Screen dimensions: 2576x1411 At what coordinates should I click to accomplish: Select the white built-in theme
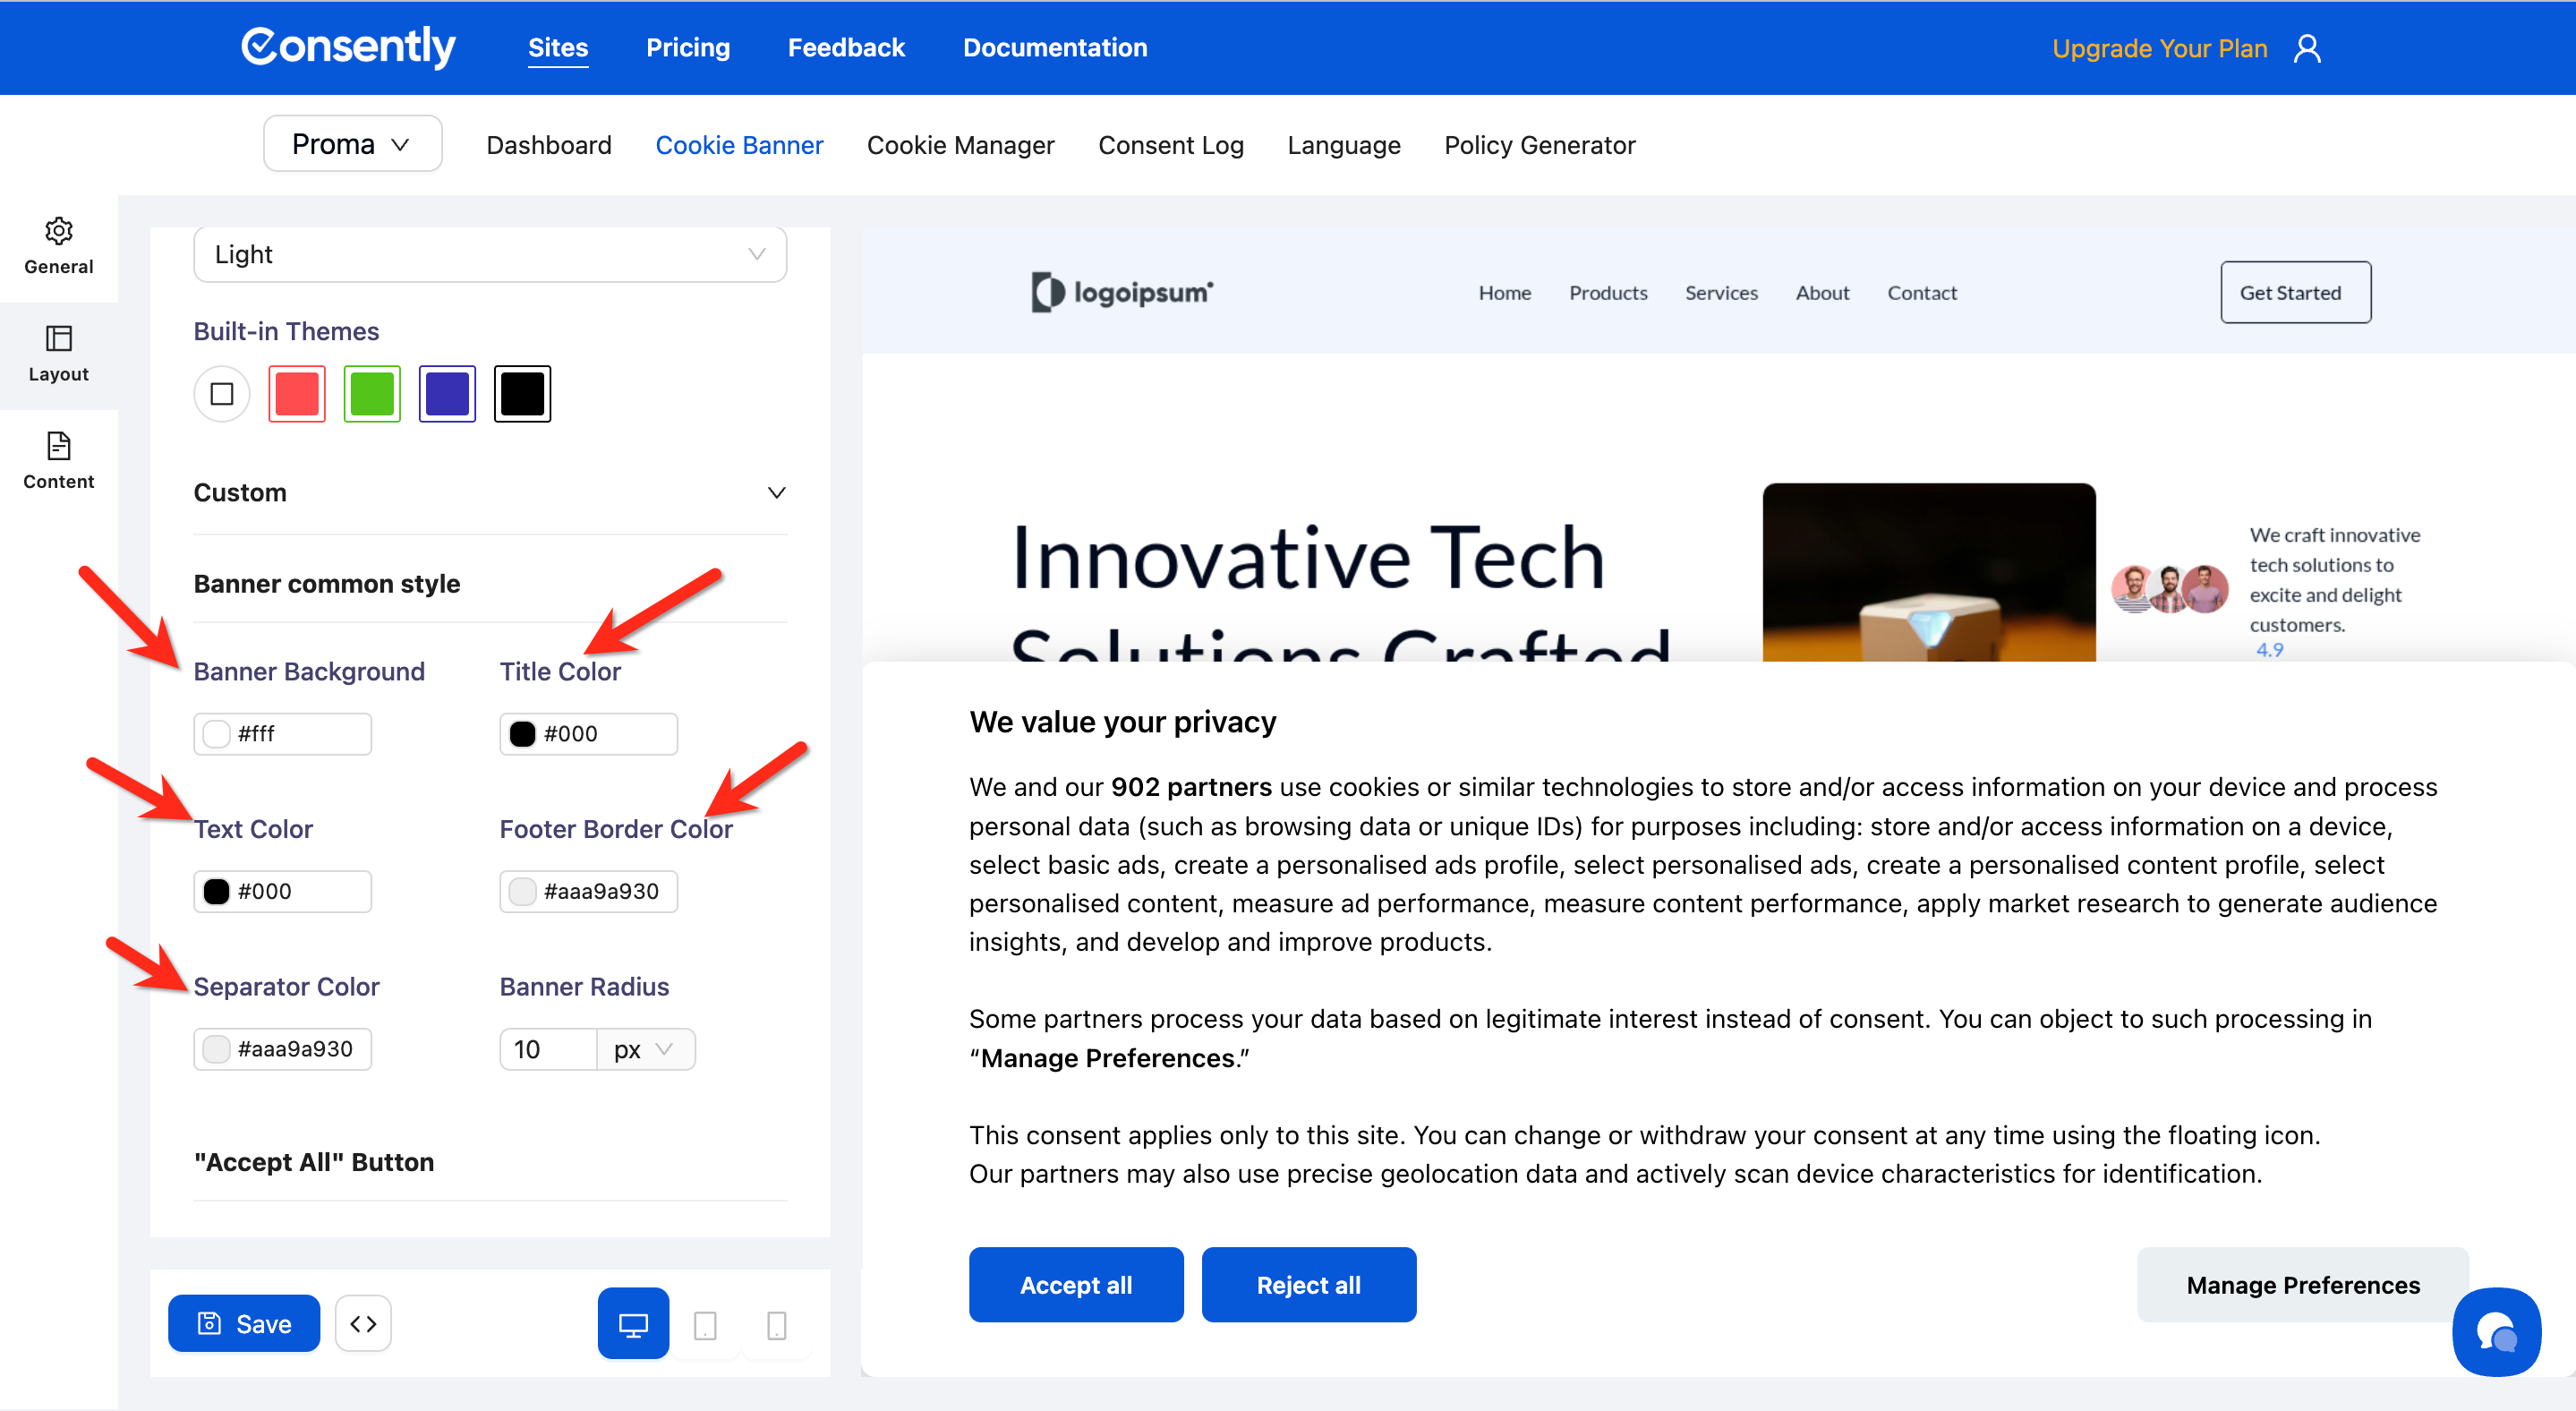pos(222,394)
